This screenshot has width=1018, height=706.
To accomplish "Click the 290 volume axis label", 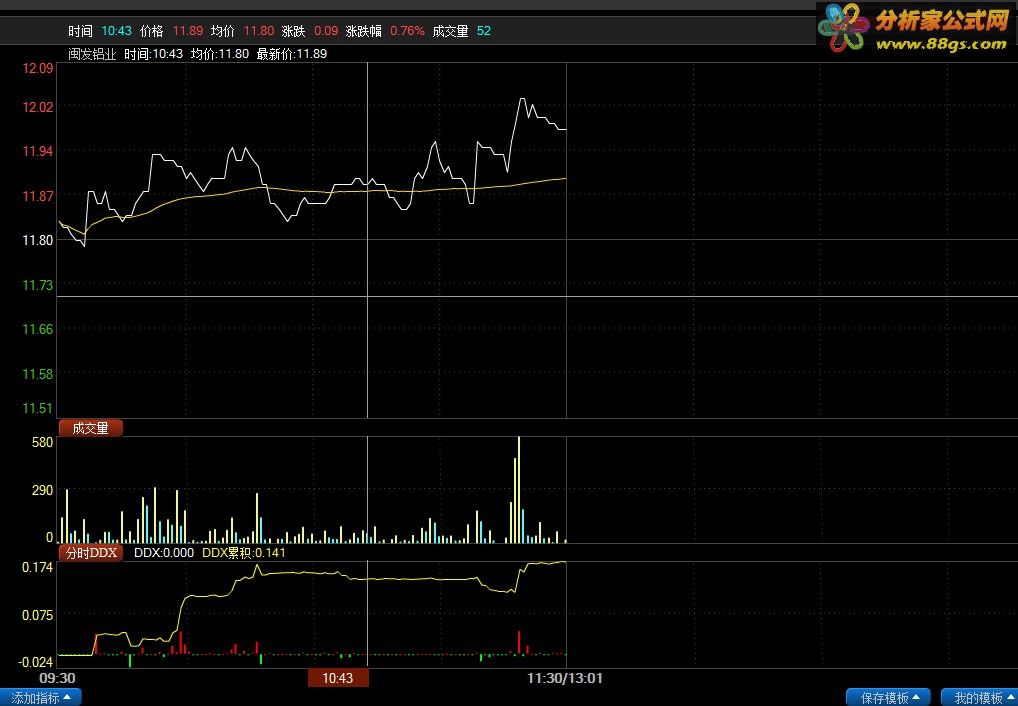I will 42,490.
